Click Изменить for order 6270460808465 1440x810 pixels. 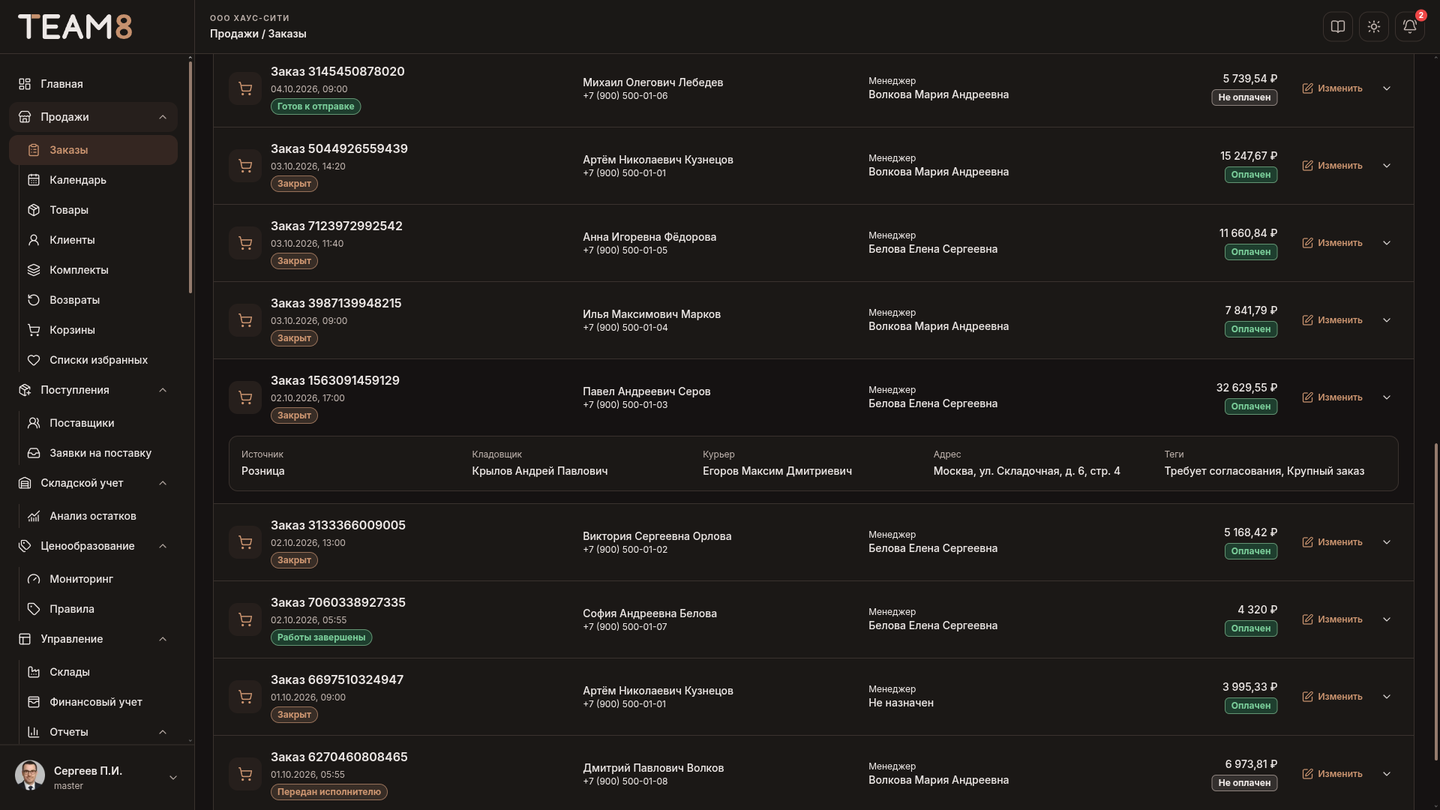(x=1332, y=774)
